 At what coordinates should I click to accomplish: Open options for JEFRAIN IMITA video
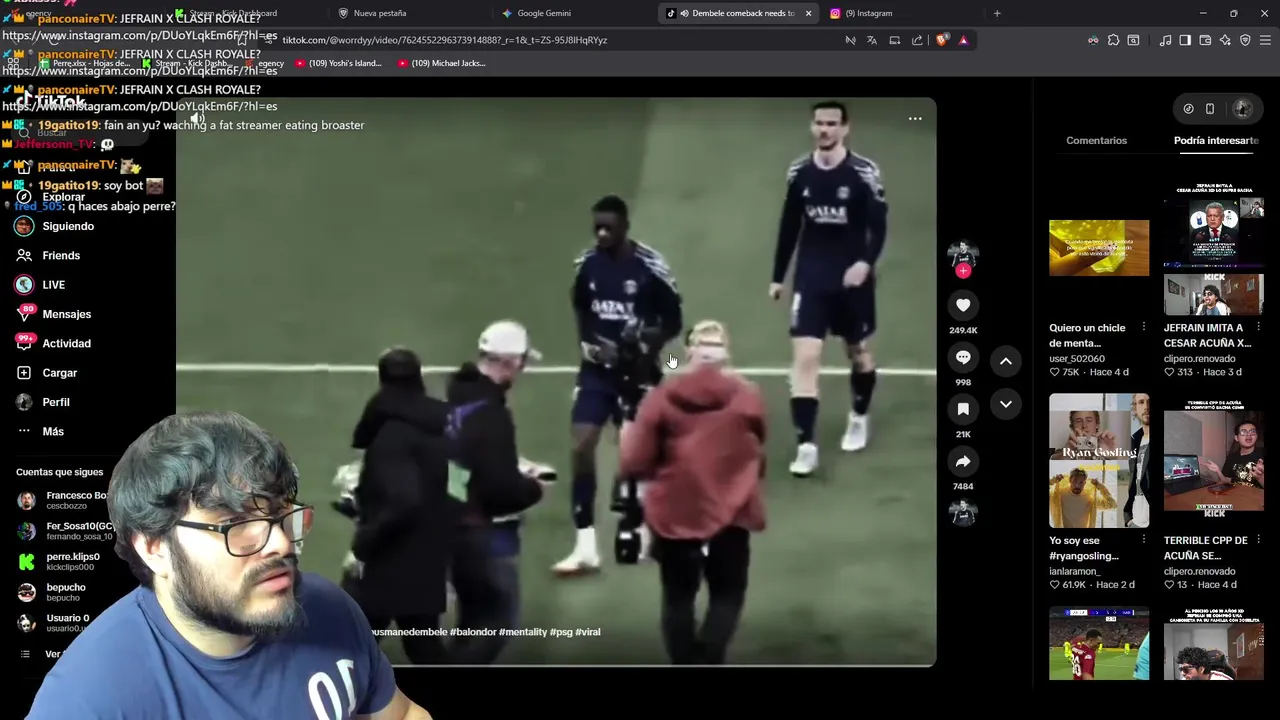coord(1258,328)
